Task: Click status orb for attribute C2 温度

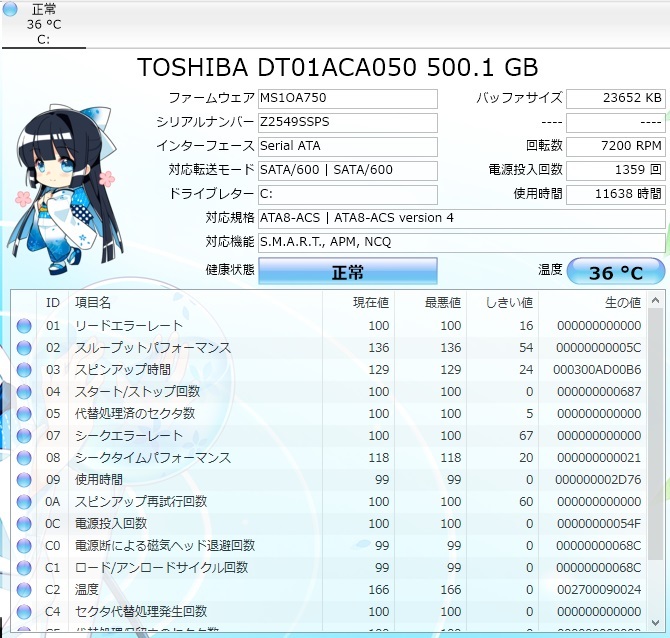Action: [24, 590]
